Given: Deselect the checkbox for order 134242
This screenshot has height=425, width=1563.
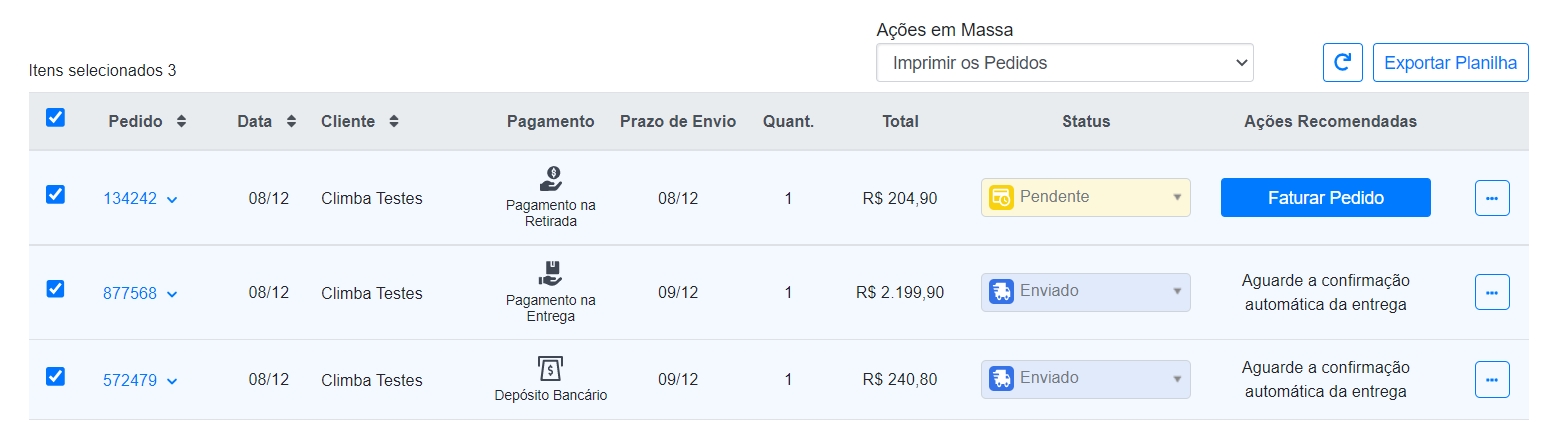Looking at the screenshot, I should point(56,195).
